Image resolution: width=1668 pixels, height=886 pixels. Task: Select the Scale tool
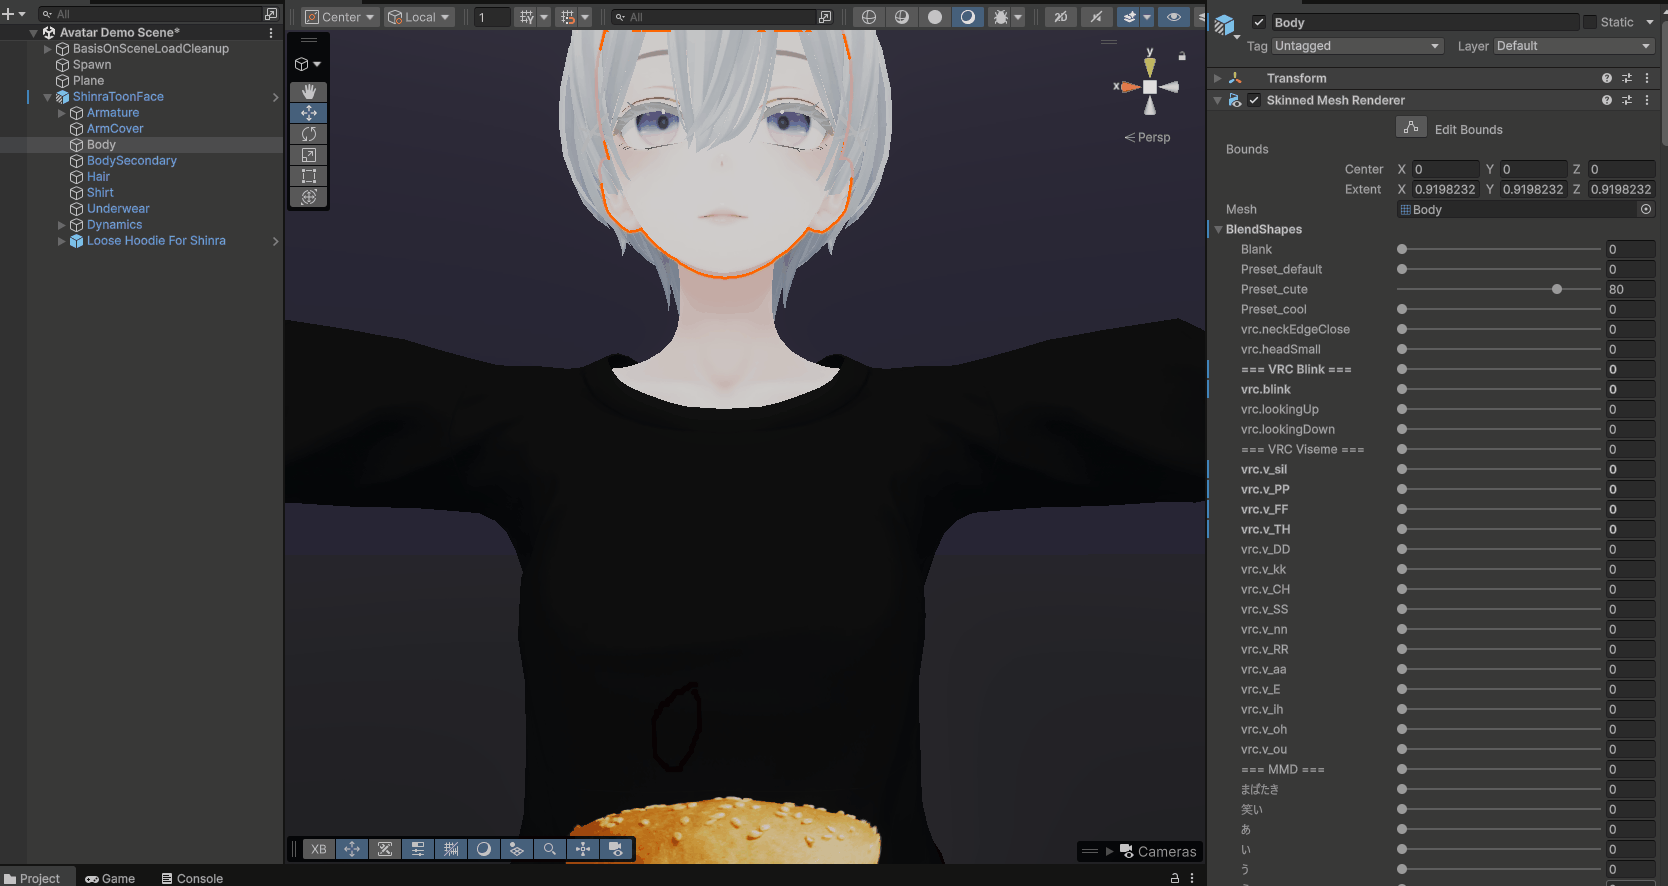pyautogui.click(x=309, y=155)
